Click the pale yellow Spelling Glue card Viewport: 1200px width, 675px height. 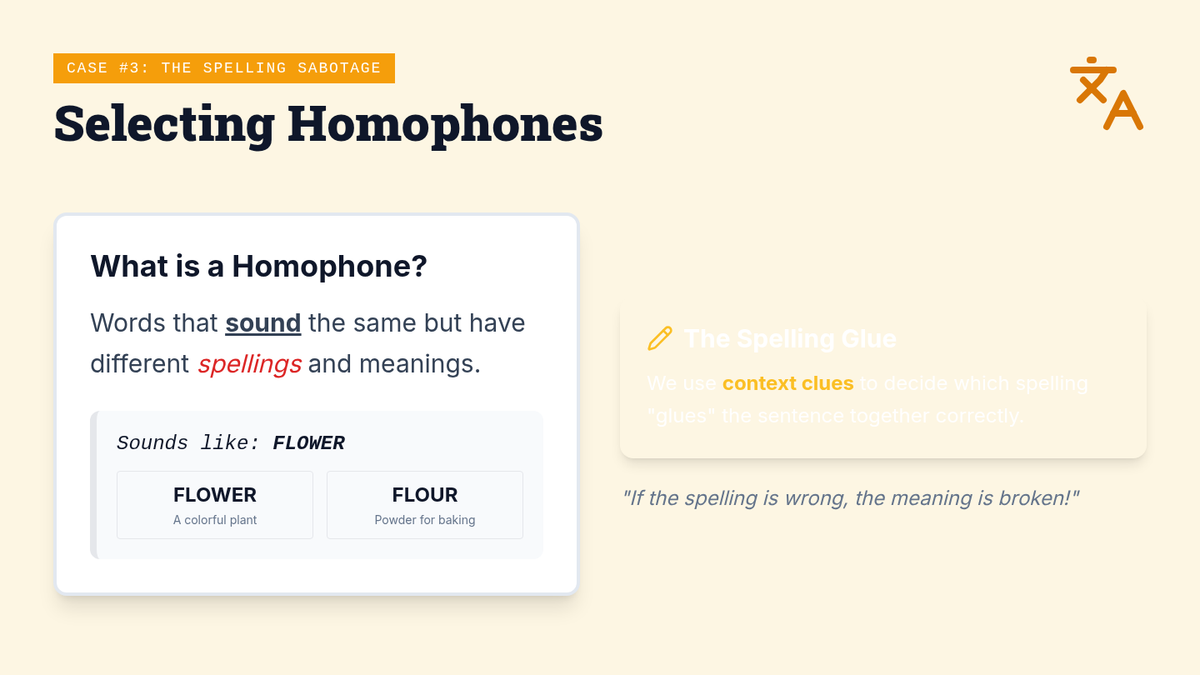click(x=883, y=378)
